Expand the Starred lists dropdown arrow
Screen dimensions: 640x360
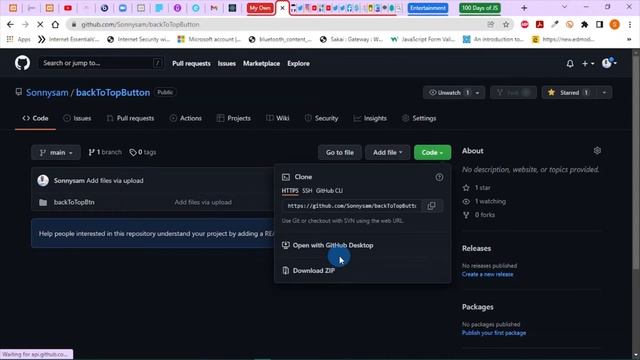pos(604,93)
